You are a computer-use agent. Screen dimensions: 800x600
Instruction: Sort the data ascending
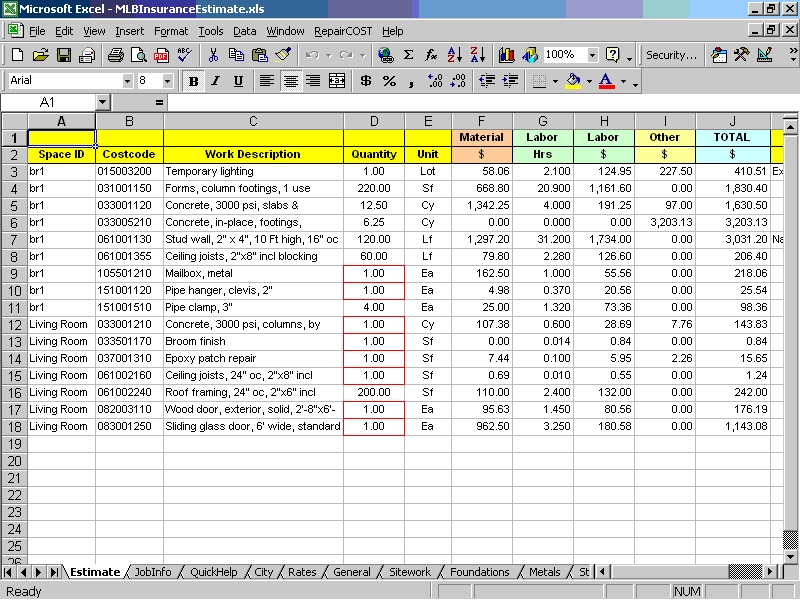tap(454, 54)
